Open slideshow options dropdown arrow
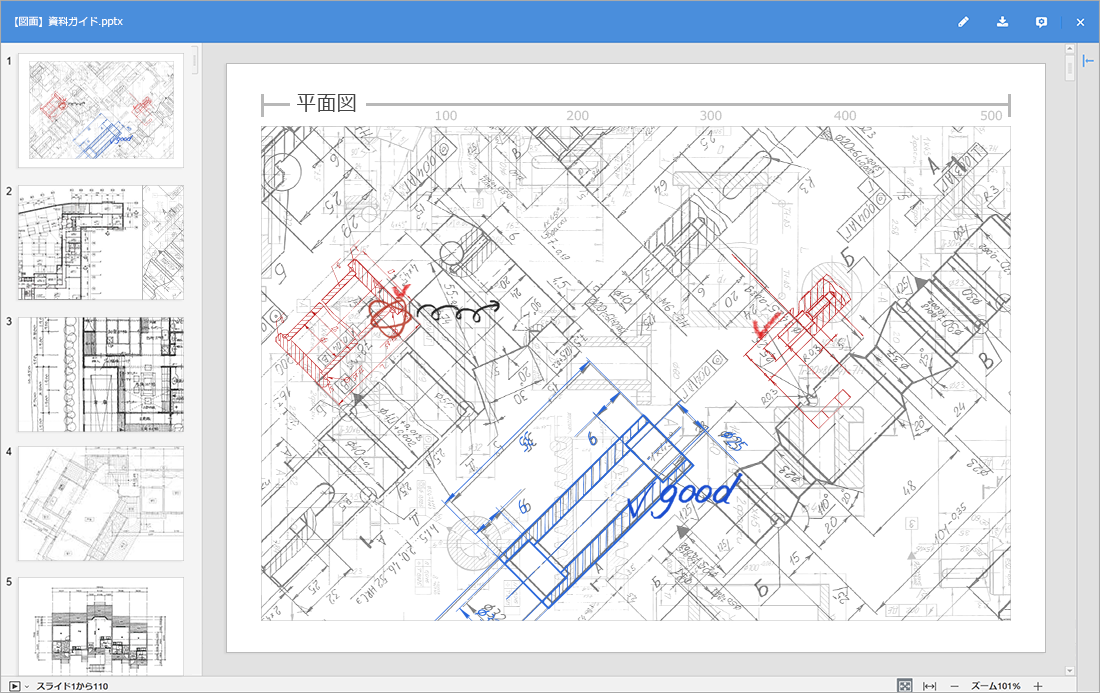1100x693 pixels. point(27,686)
